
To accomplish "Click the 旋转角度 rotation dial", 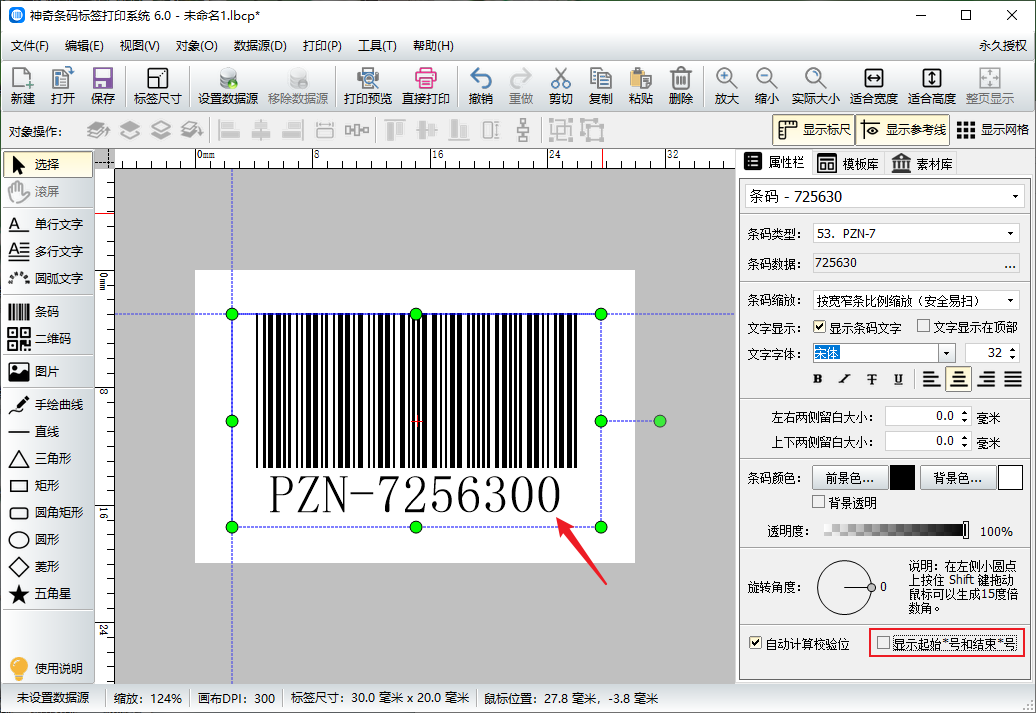I will (845, 587).
